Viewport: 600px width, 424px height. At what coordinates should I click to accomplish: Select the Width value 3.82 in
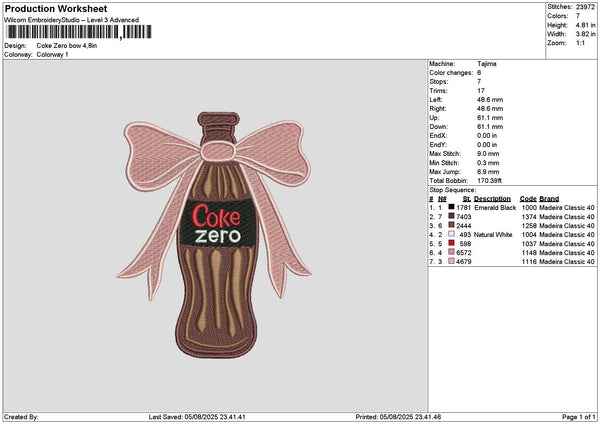click(x=585, y=34)
